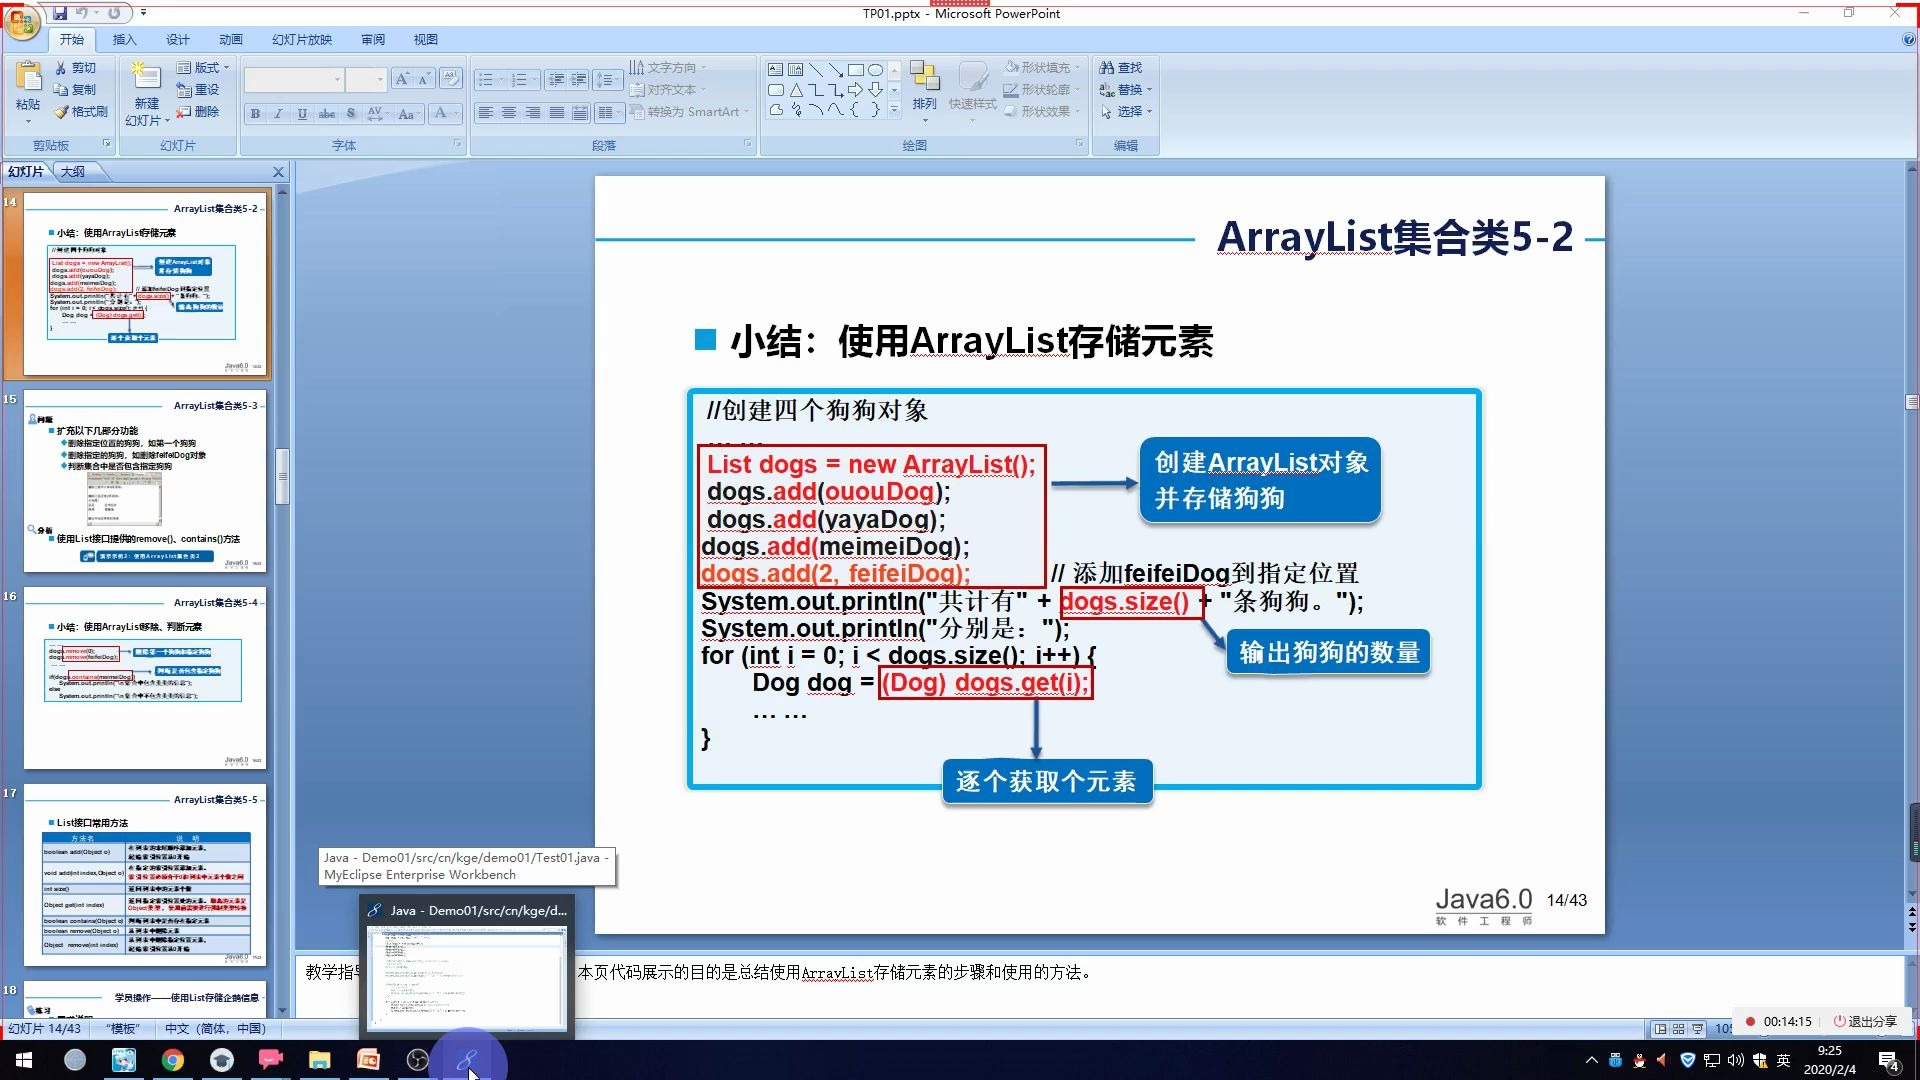Screen dimensions: 1920x1080
Task: Toggle italic formatting
Action: [x=278, y=114]
